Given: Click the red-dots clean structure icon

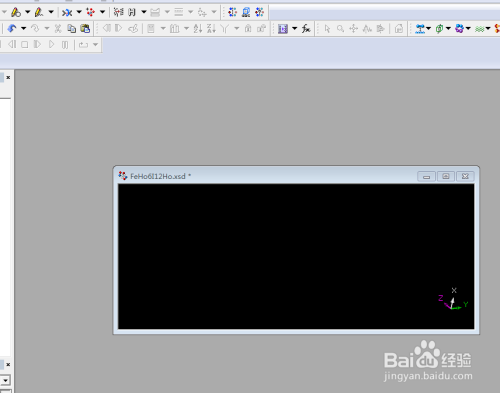Looking at the screenshot, I should 90,12.
